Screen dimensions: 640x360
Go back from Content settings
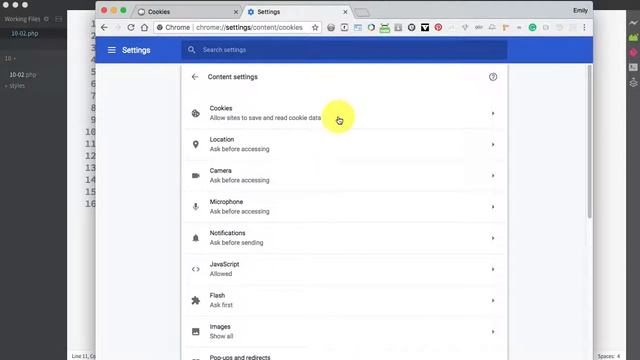click(x=195, y=77)
